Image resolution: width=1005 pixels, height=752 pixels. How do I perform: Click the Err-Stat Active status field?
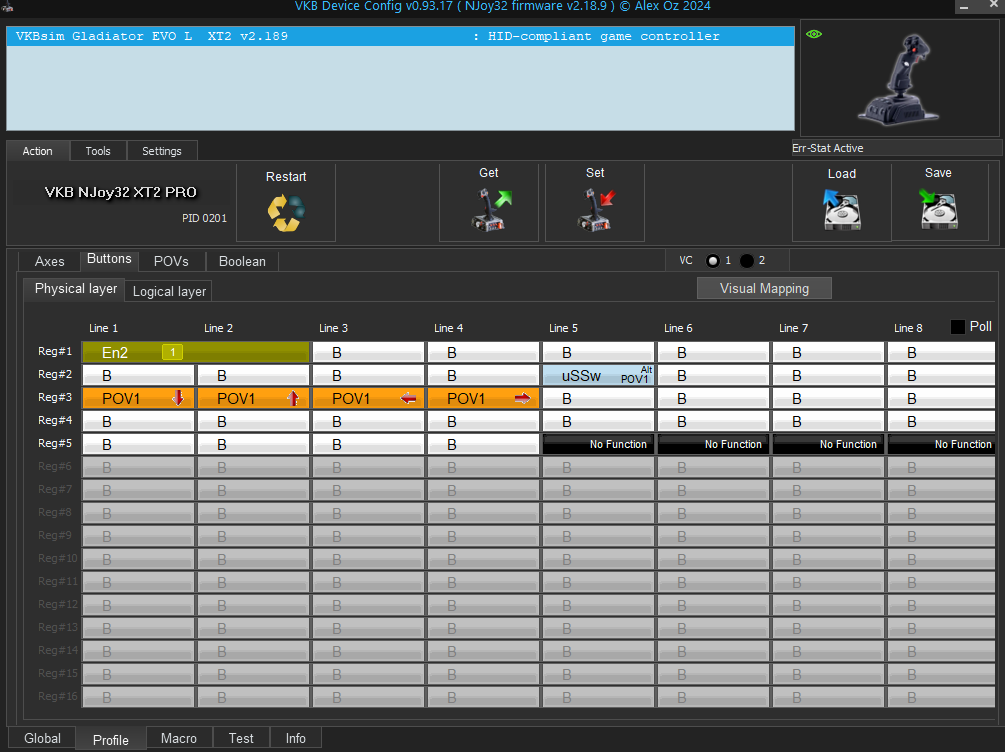tap(896, 148)
